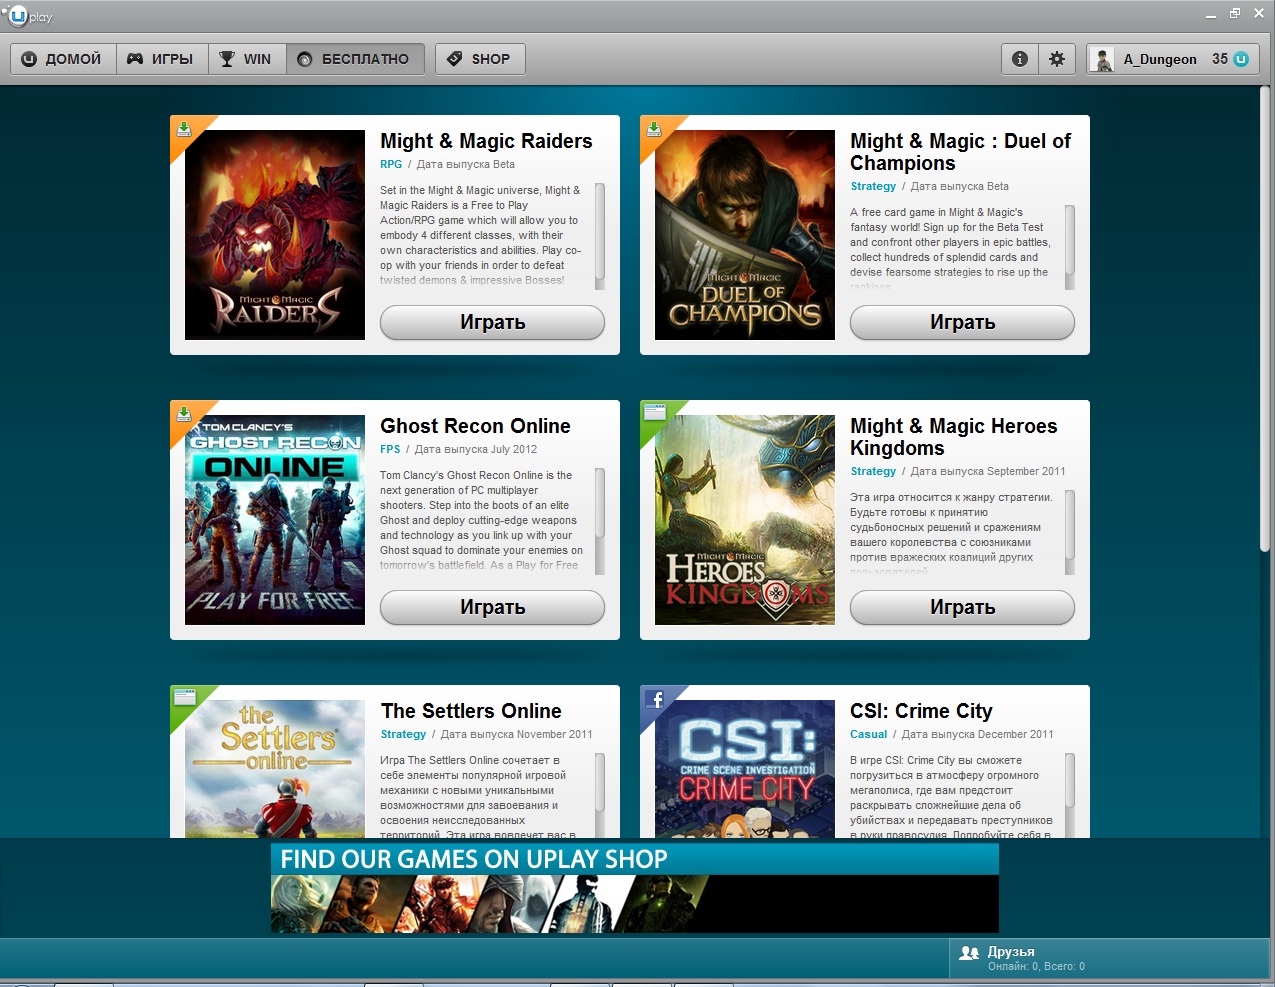The image size is (1275, 987).
Task: Click the Strategy tag on Duel of Champions
Action: tap(873, 186)
